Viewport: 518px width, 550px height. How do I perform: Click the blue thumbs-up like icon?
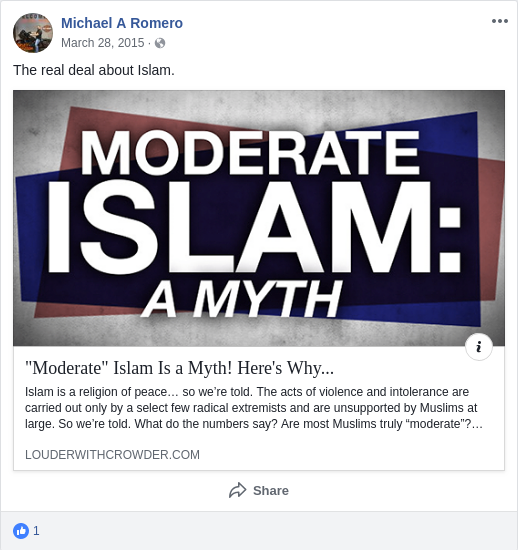(x=21, y=531)
